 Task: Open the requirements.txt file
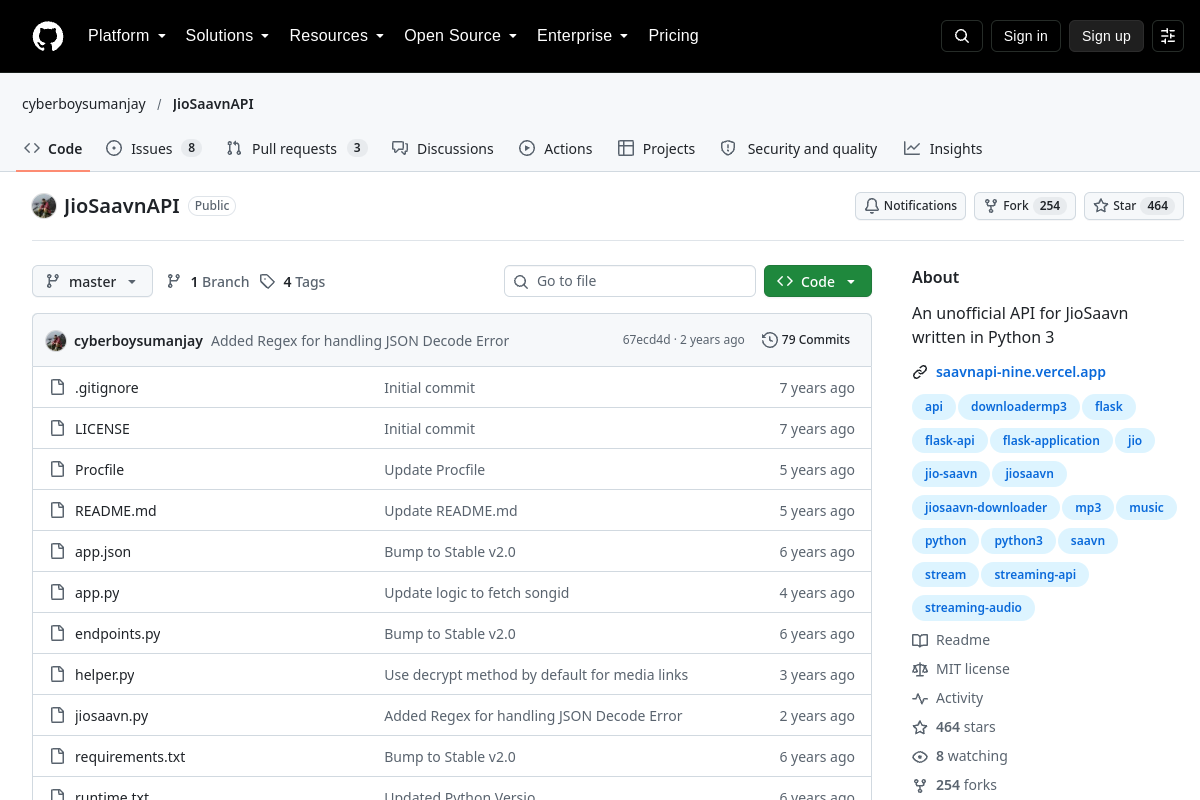point(130,757)
